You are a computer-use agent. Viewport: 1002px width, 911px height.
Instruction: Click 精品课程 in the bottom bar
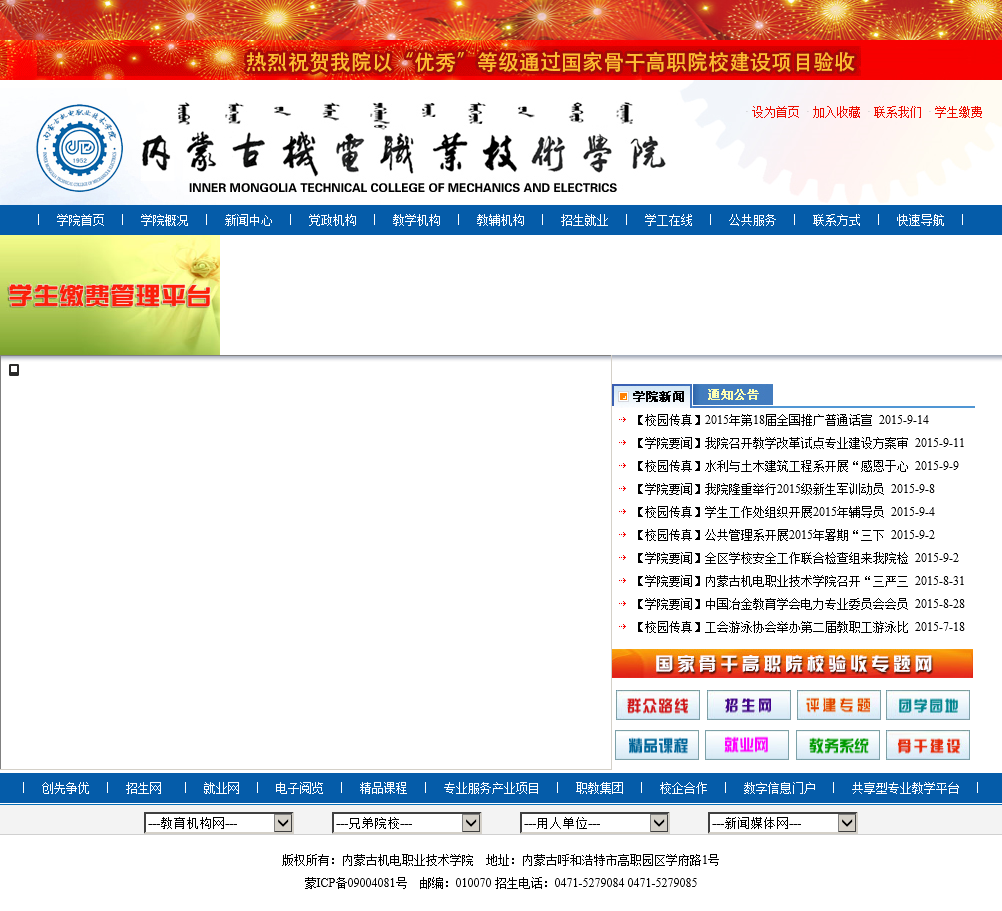[383, 788]
